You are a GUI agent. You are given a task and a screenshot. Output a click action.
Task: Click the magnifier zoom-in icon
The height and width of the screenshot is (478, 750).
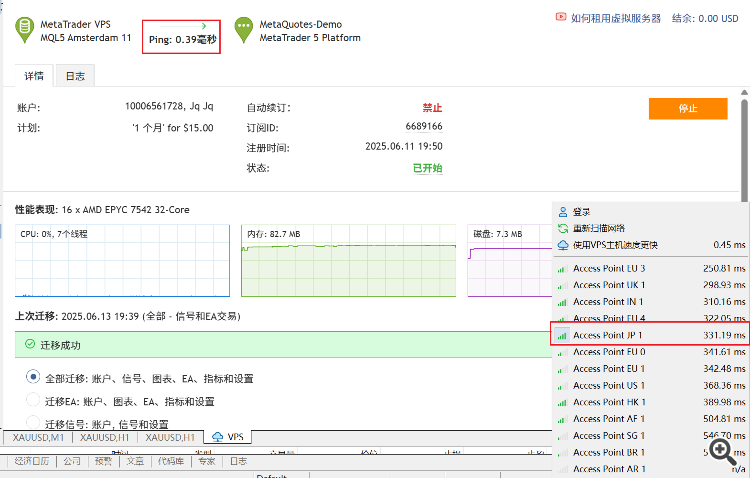coord(722,453)
